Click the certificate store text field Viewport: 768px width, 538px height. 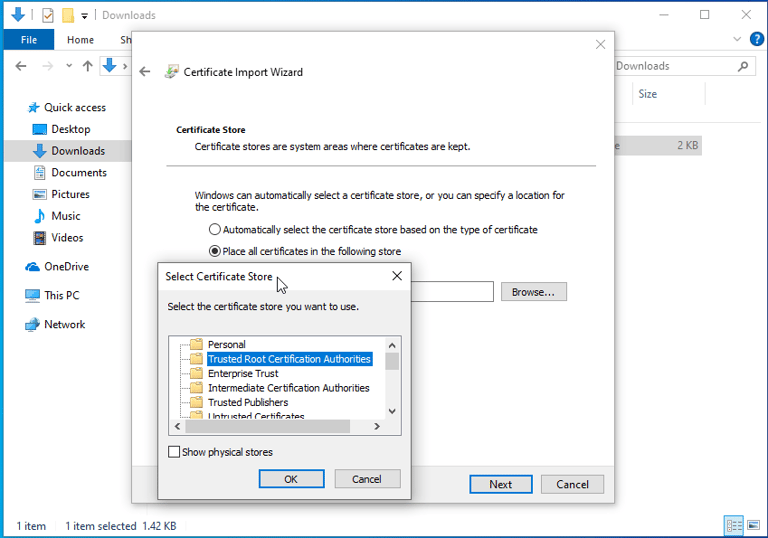[452, 292]
